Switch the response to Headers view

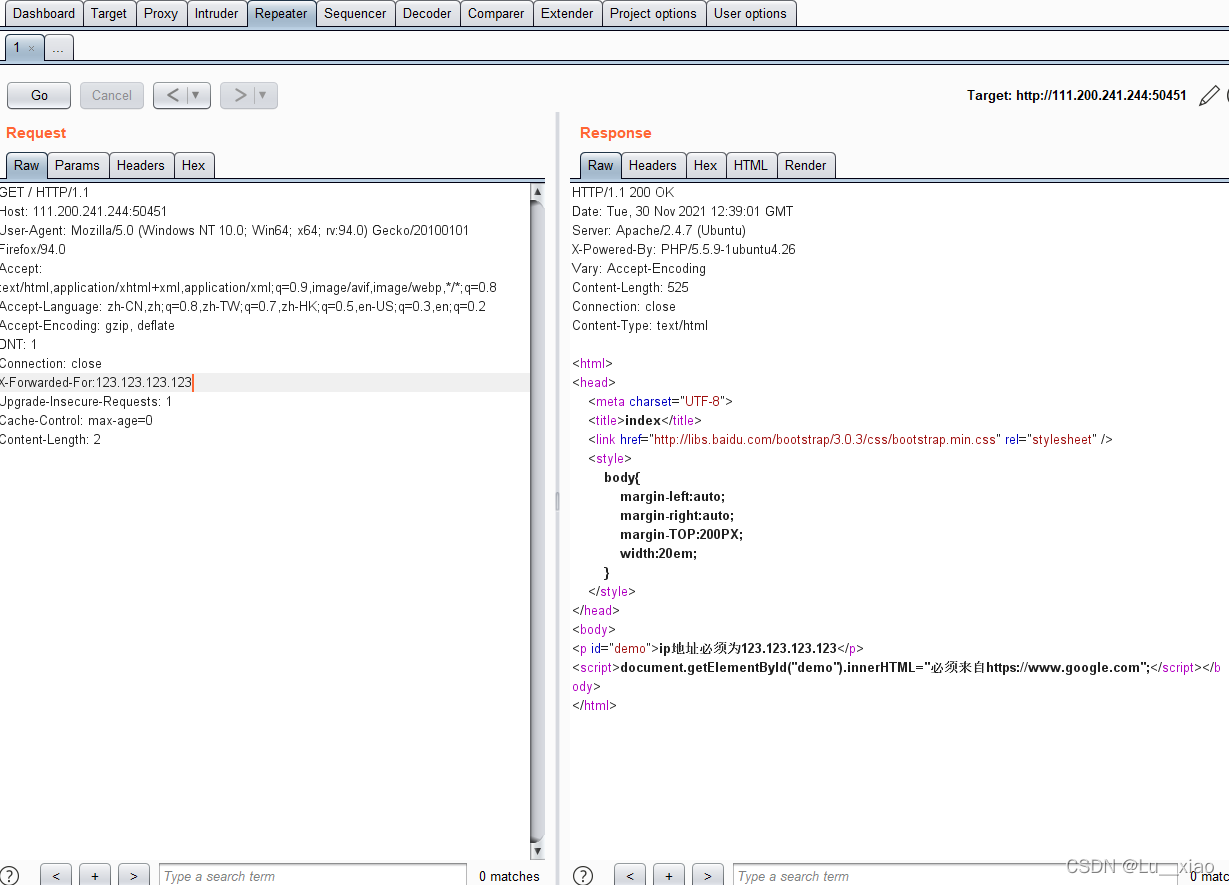coord(653,165)
